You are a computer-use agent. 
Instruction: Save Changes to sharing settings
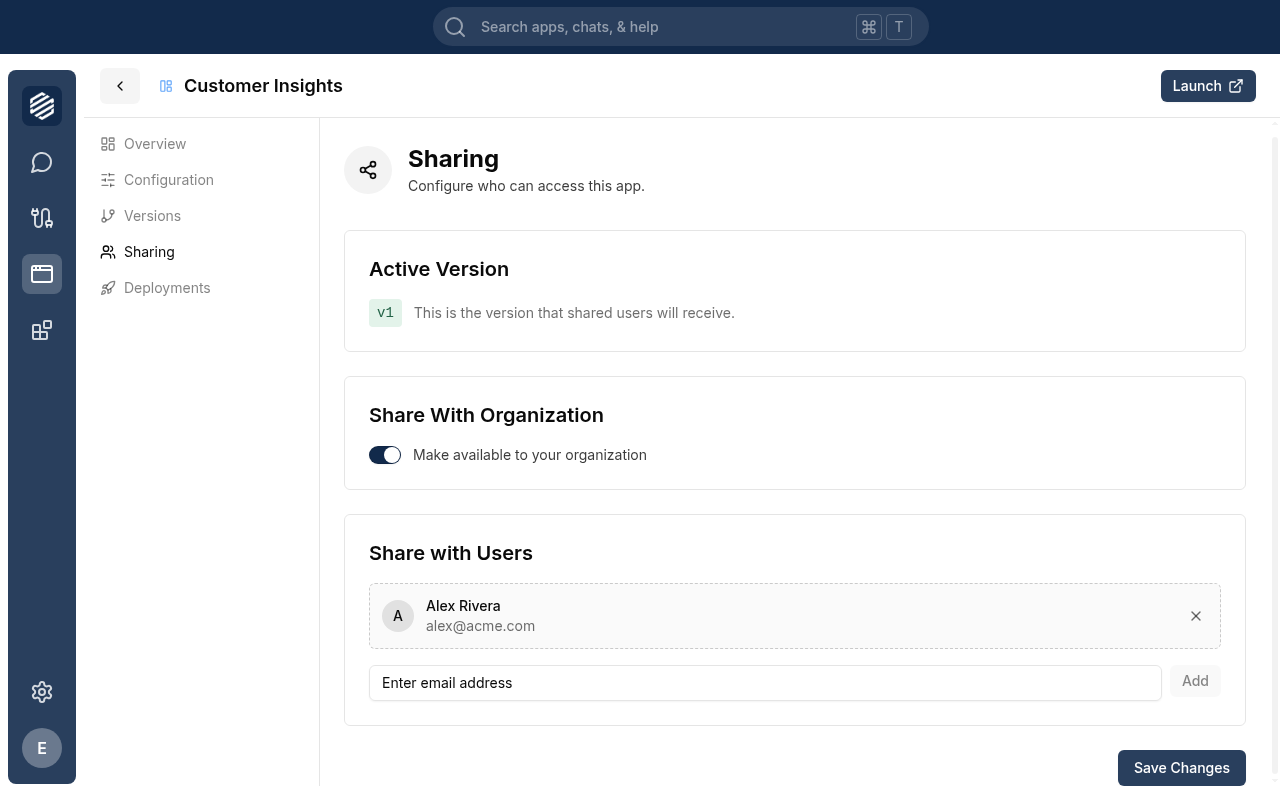[1182, 768]
